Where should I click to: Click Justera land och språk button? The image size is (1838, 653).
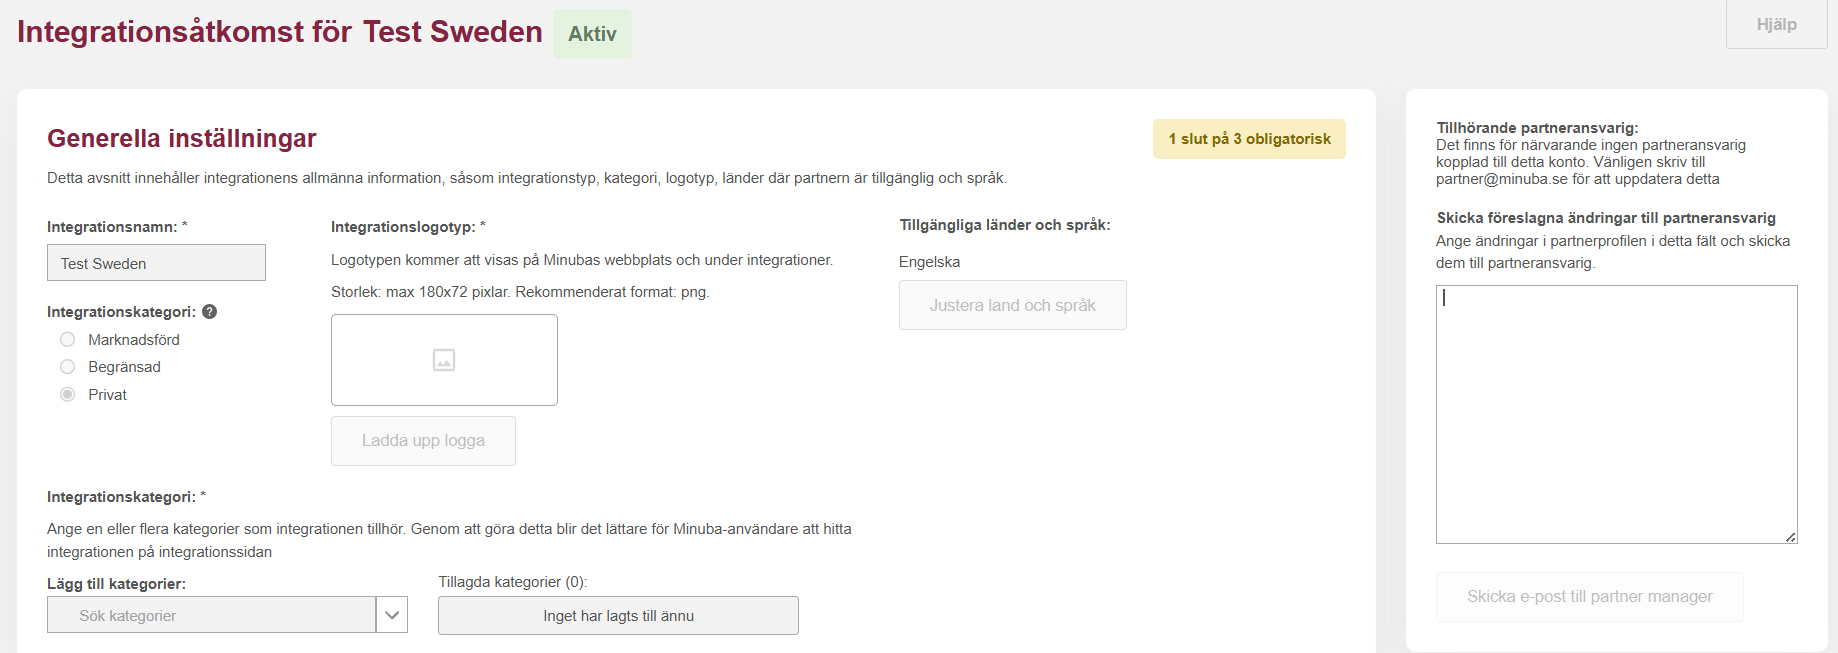click(1012, 305)
